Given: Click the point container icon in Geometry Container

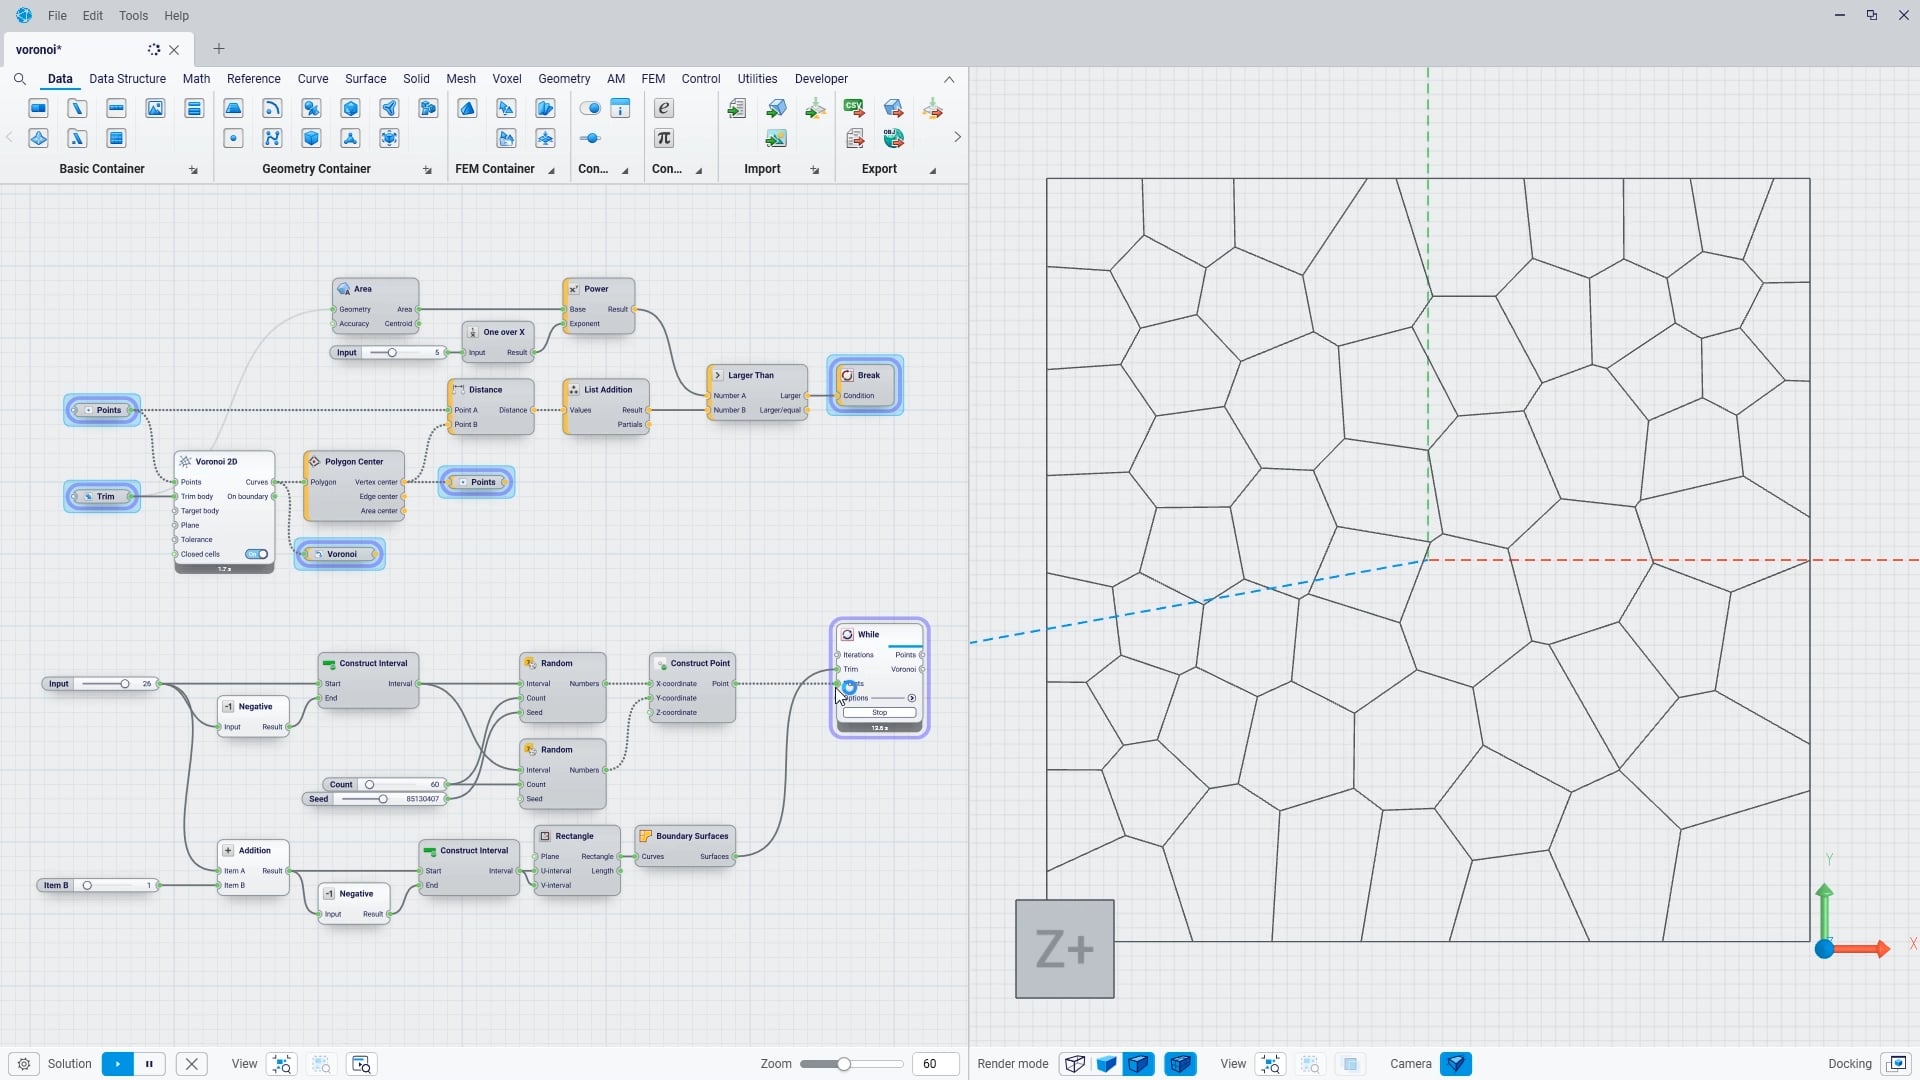Looking at the screenshot, I should (233, 138).
